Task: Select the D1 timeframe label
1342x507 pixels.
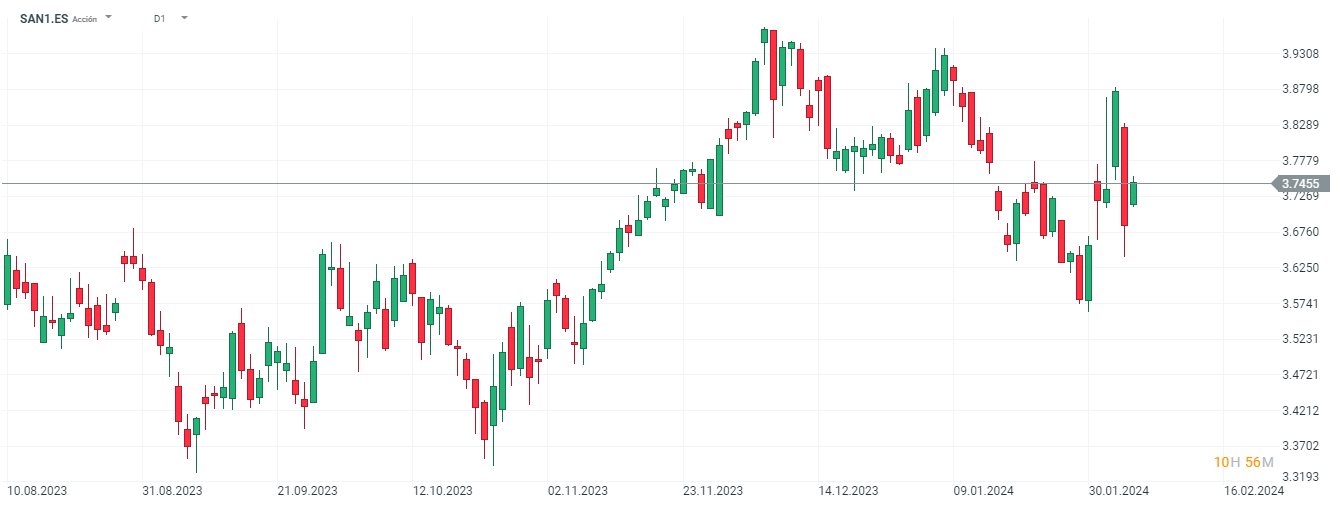Action: (x=160, y=18)
